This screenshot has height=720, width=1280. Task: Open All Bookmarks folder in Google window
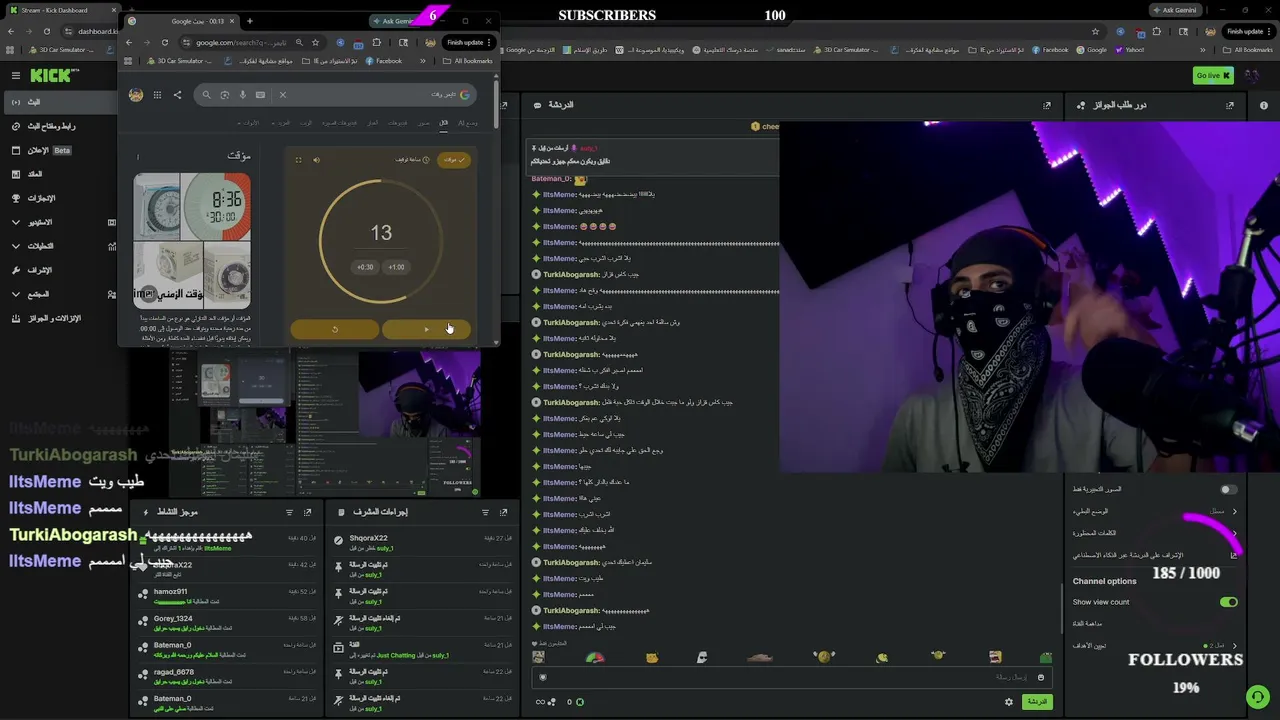[468, 61]
